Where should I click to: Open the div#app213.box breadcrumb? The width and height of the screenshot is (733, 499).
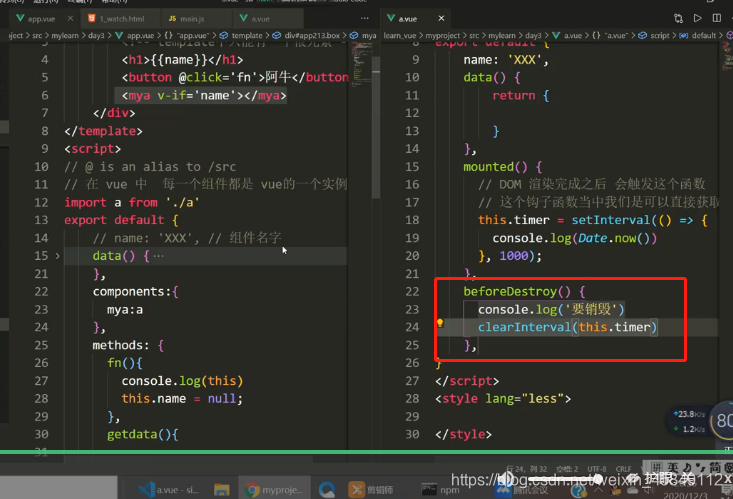point(312,36)
